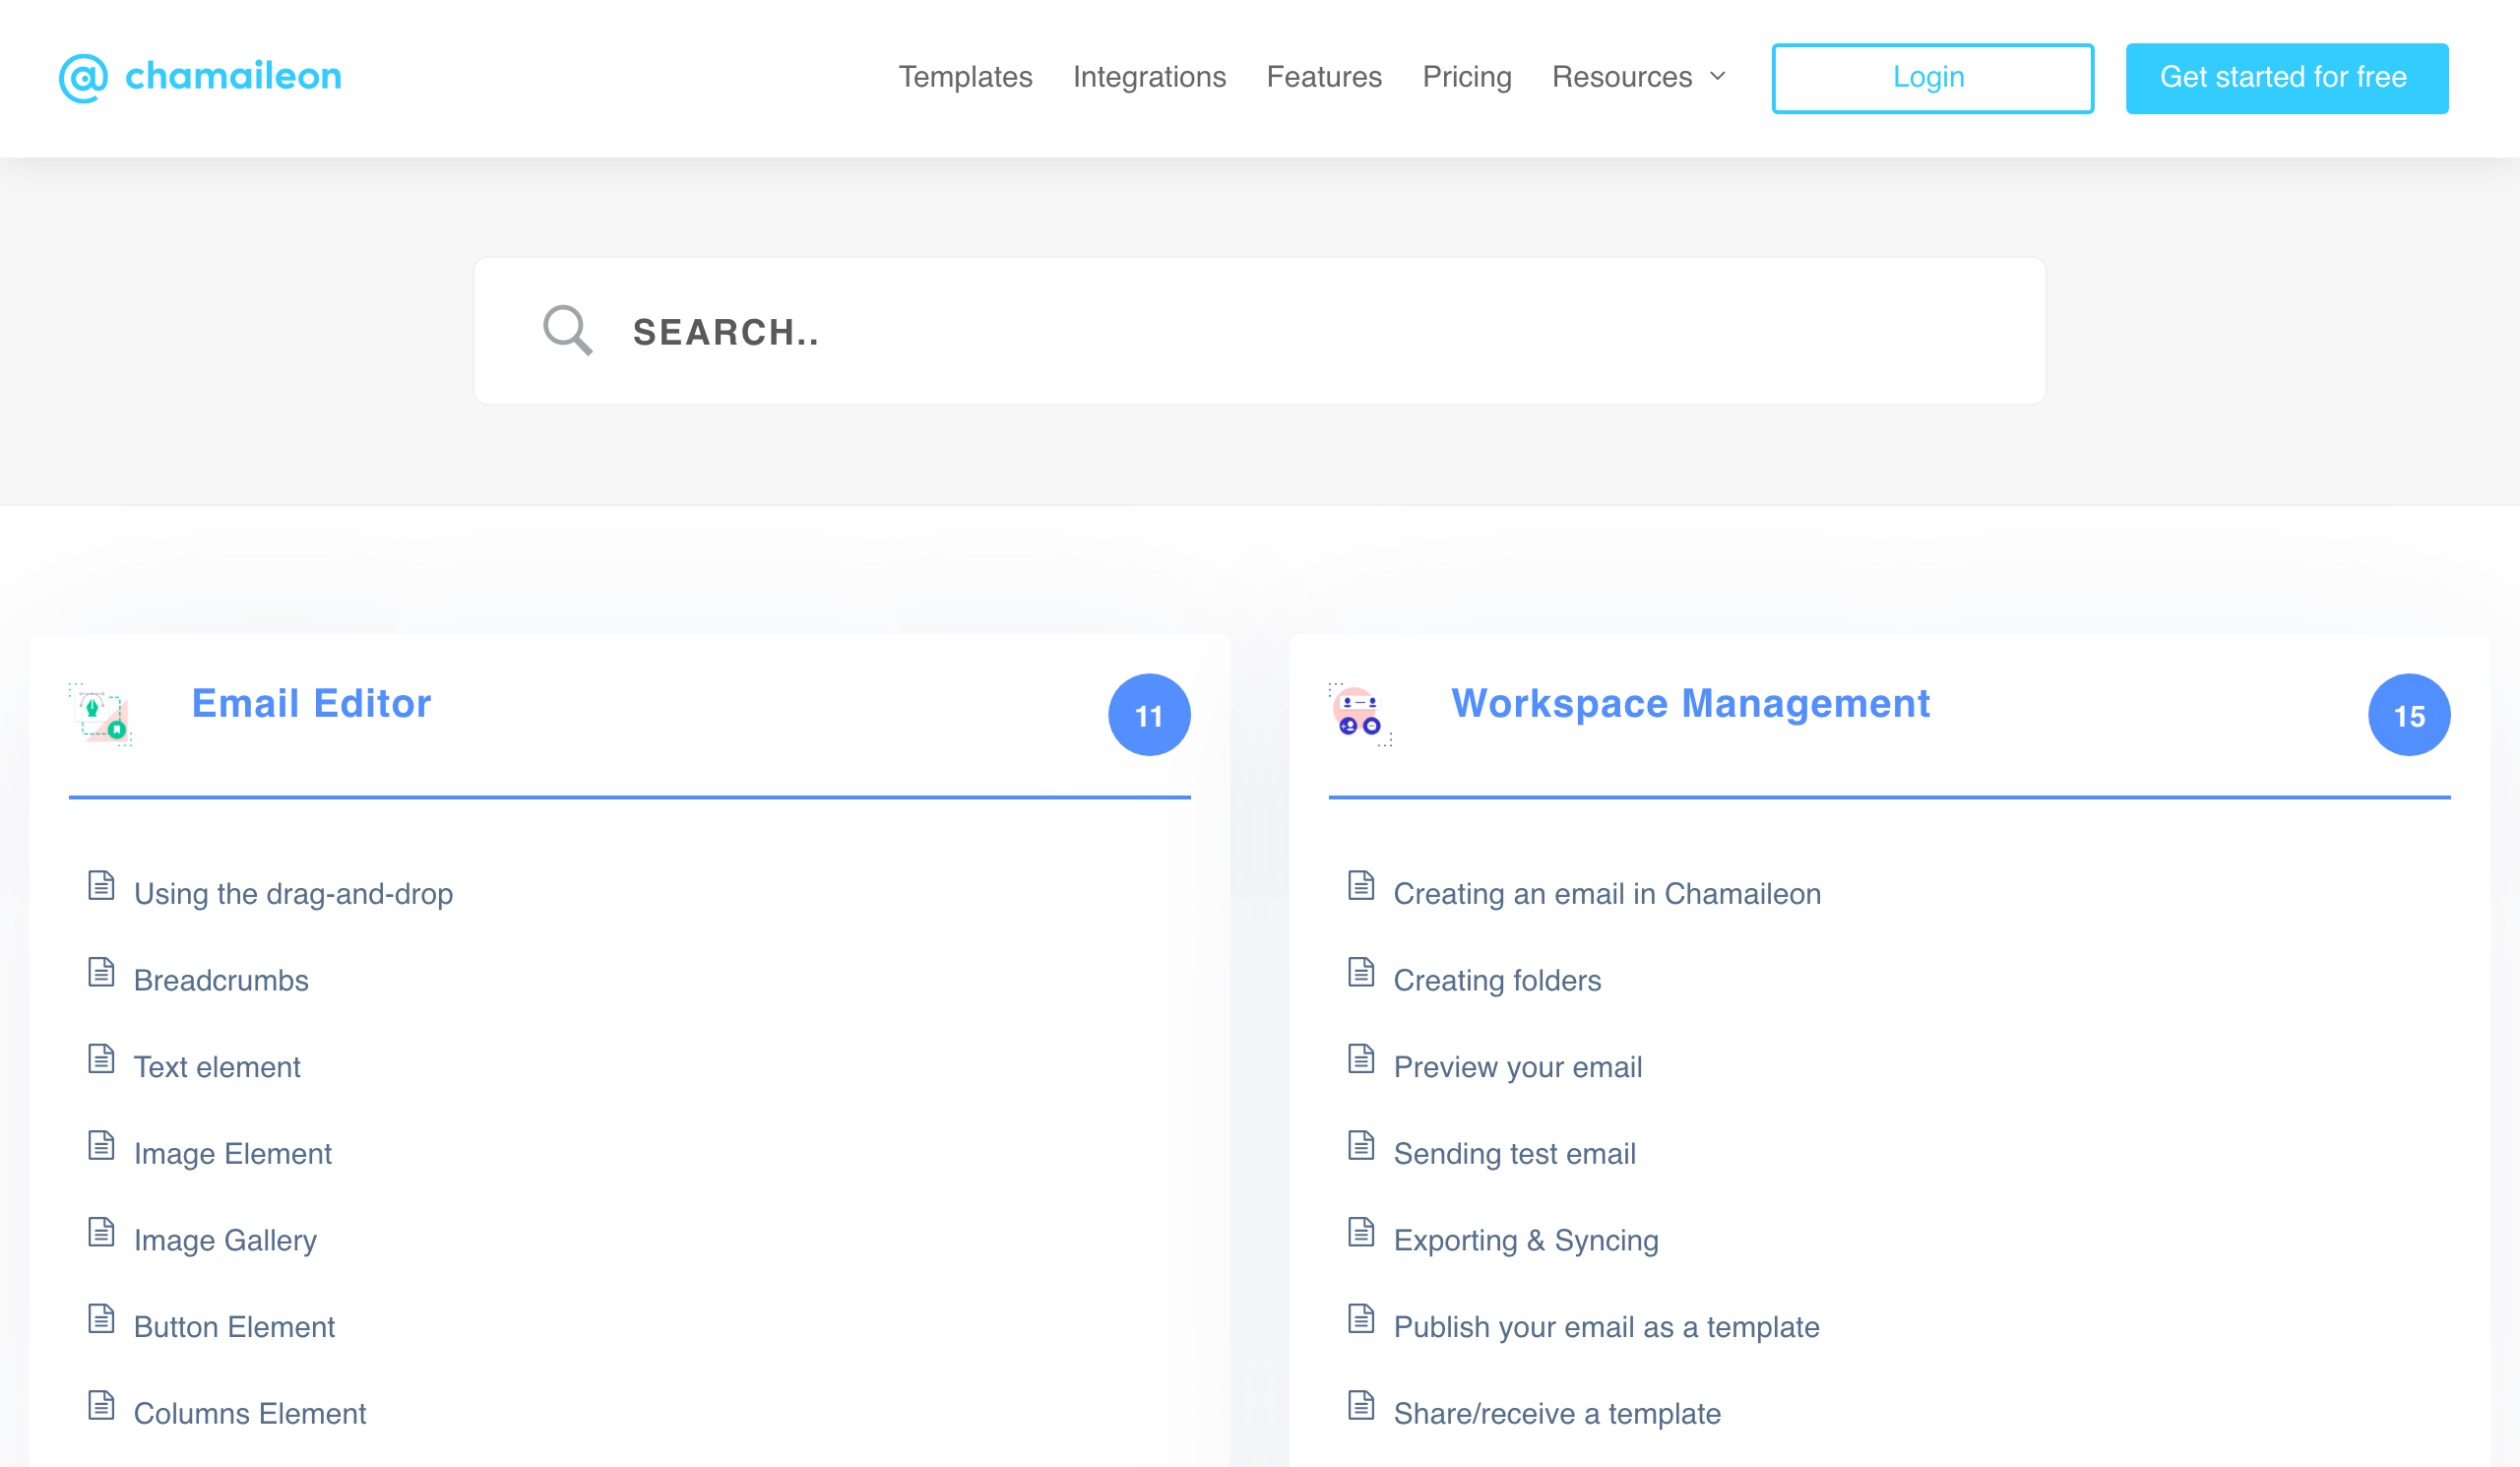
Task: Click the Email Editor category icon
Action: coord(100,714)
